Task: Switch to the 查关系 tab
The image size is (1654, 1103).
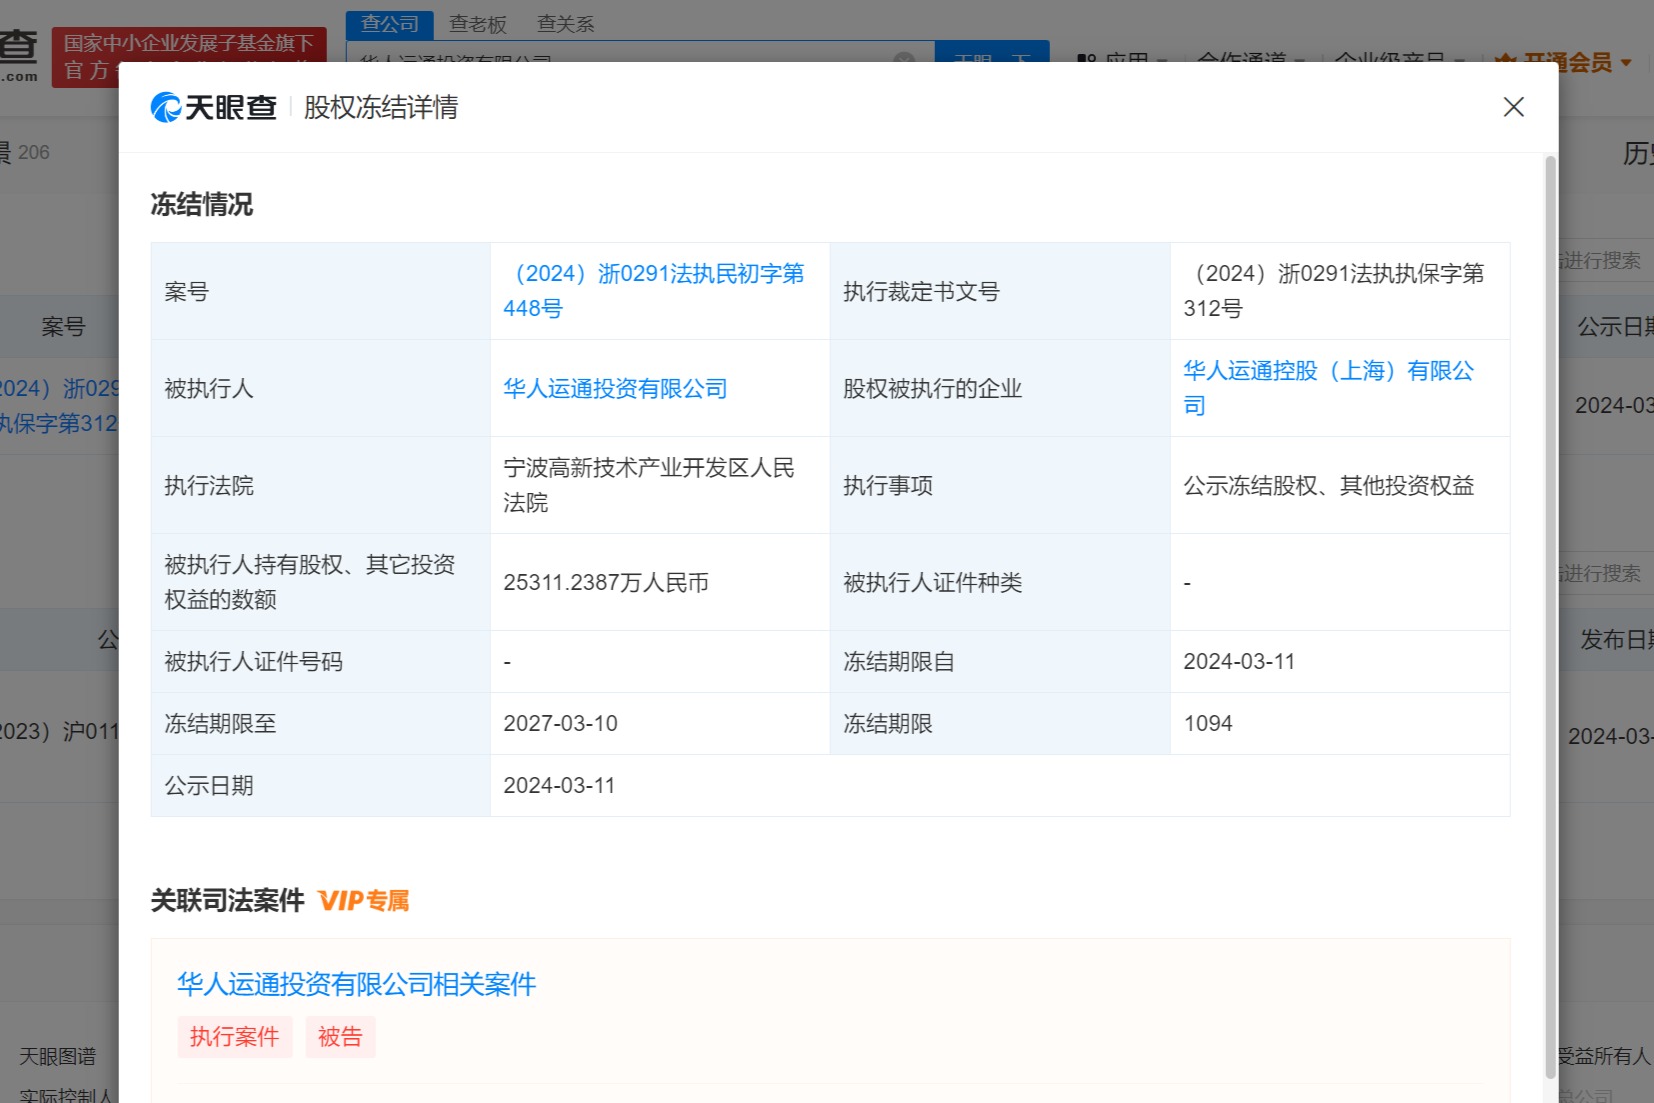Action: point(564,24)
